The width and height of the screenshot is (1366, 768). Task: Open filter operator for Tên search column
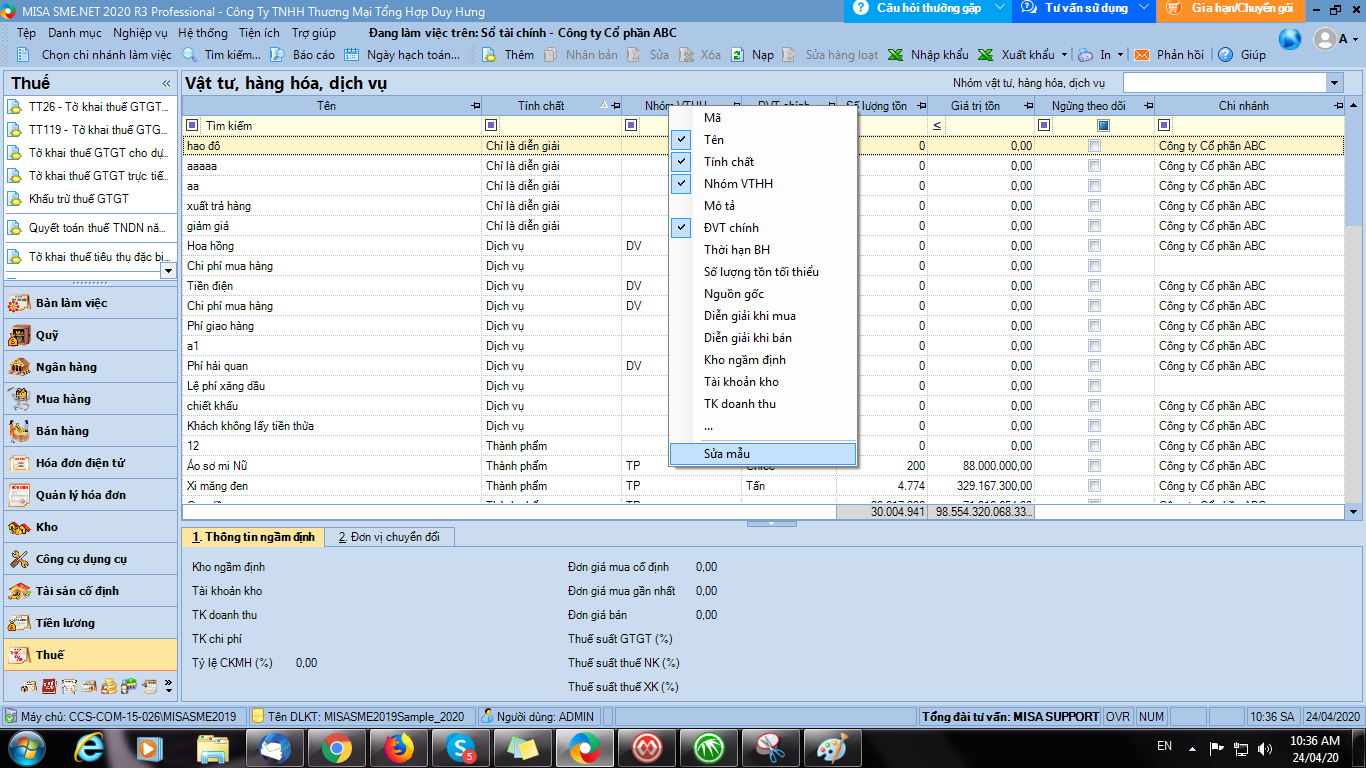pyautogui.click(x=193, y=126)
